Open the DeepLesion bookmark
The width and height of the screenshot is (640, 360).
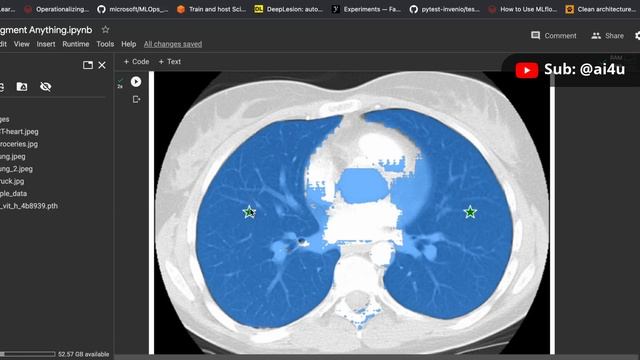[x=288, y=9]
